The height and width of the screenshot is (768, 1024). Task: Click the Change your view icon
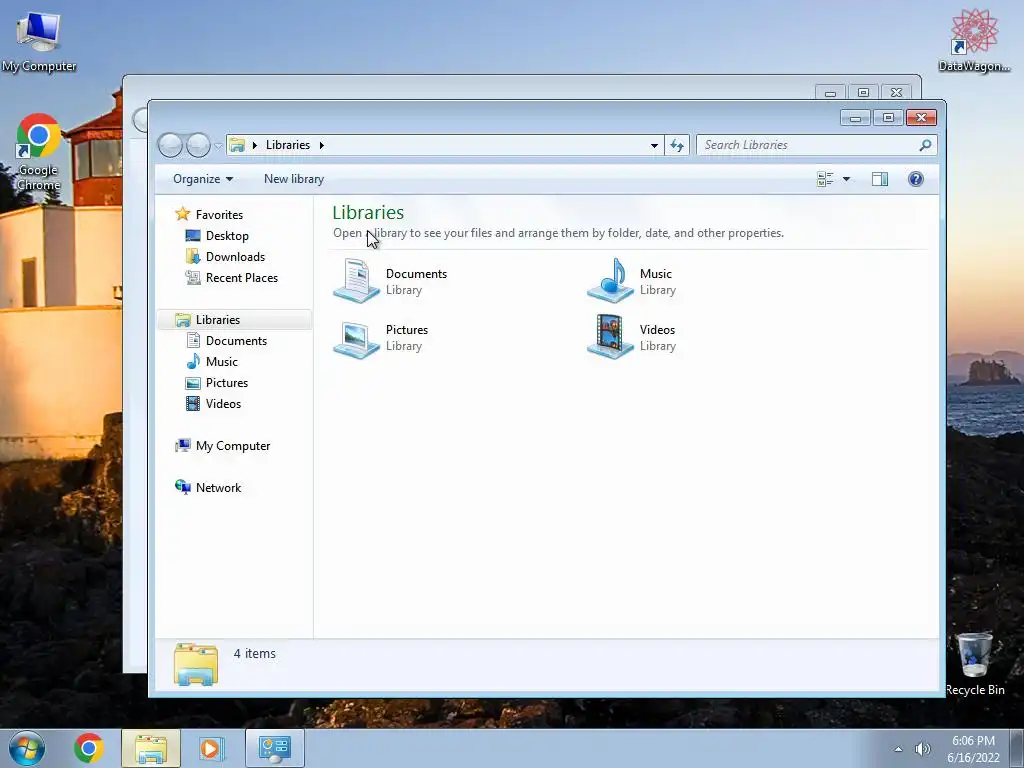click(x=825, y=179)
